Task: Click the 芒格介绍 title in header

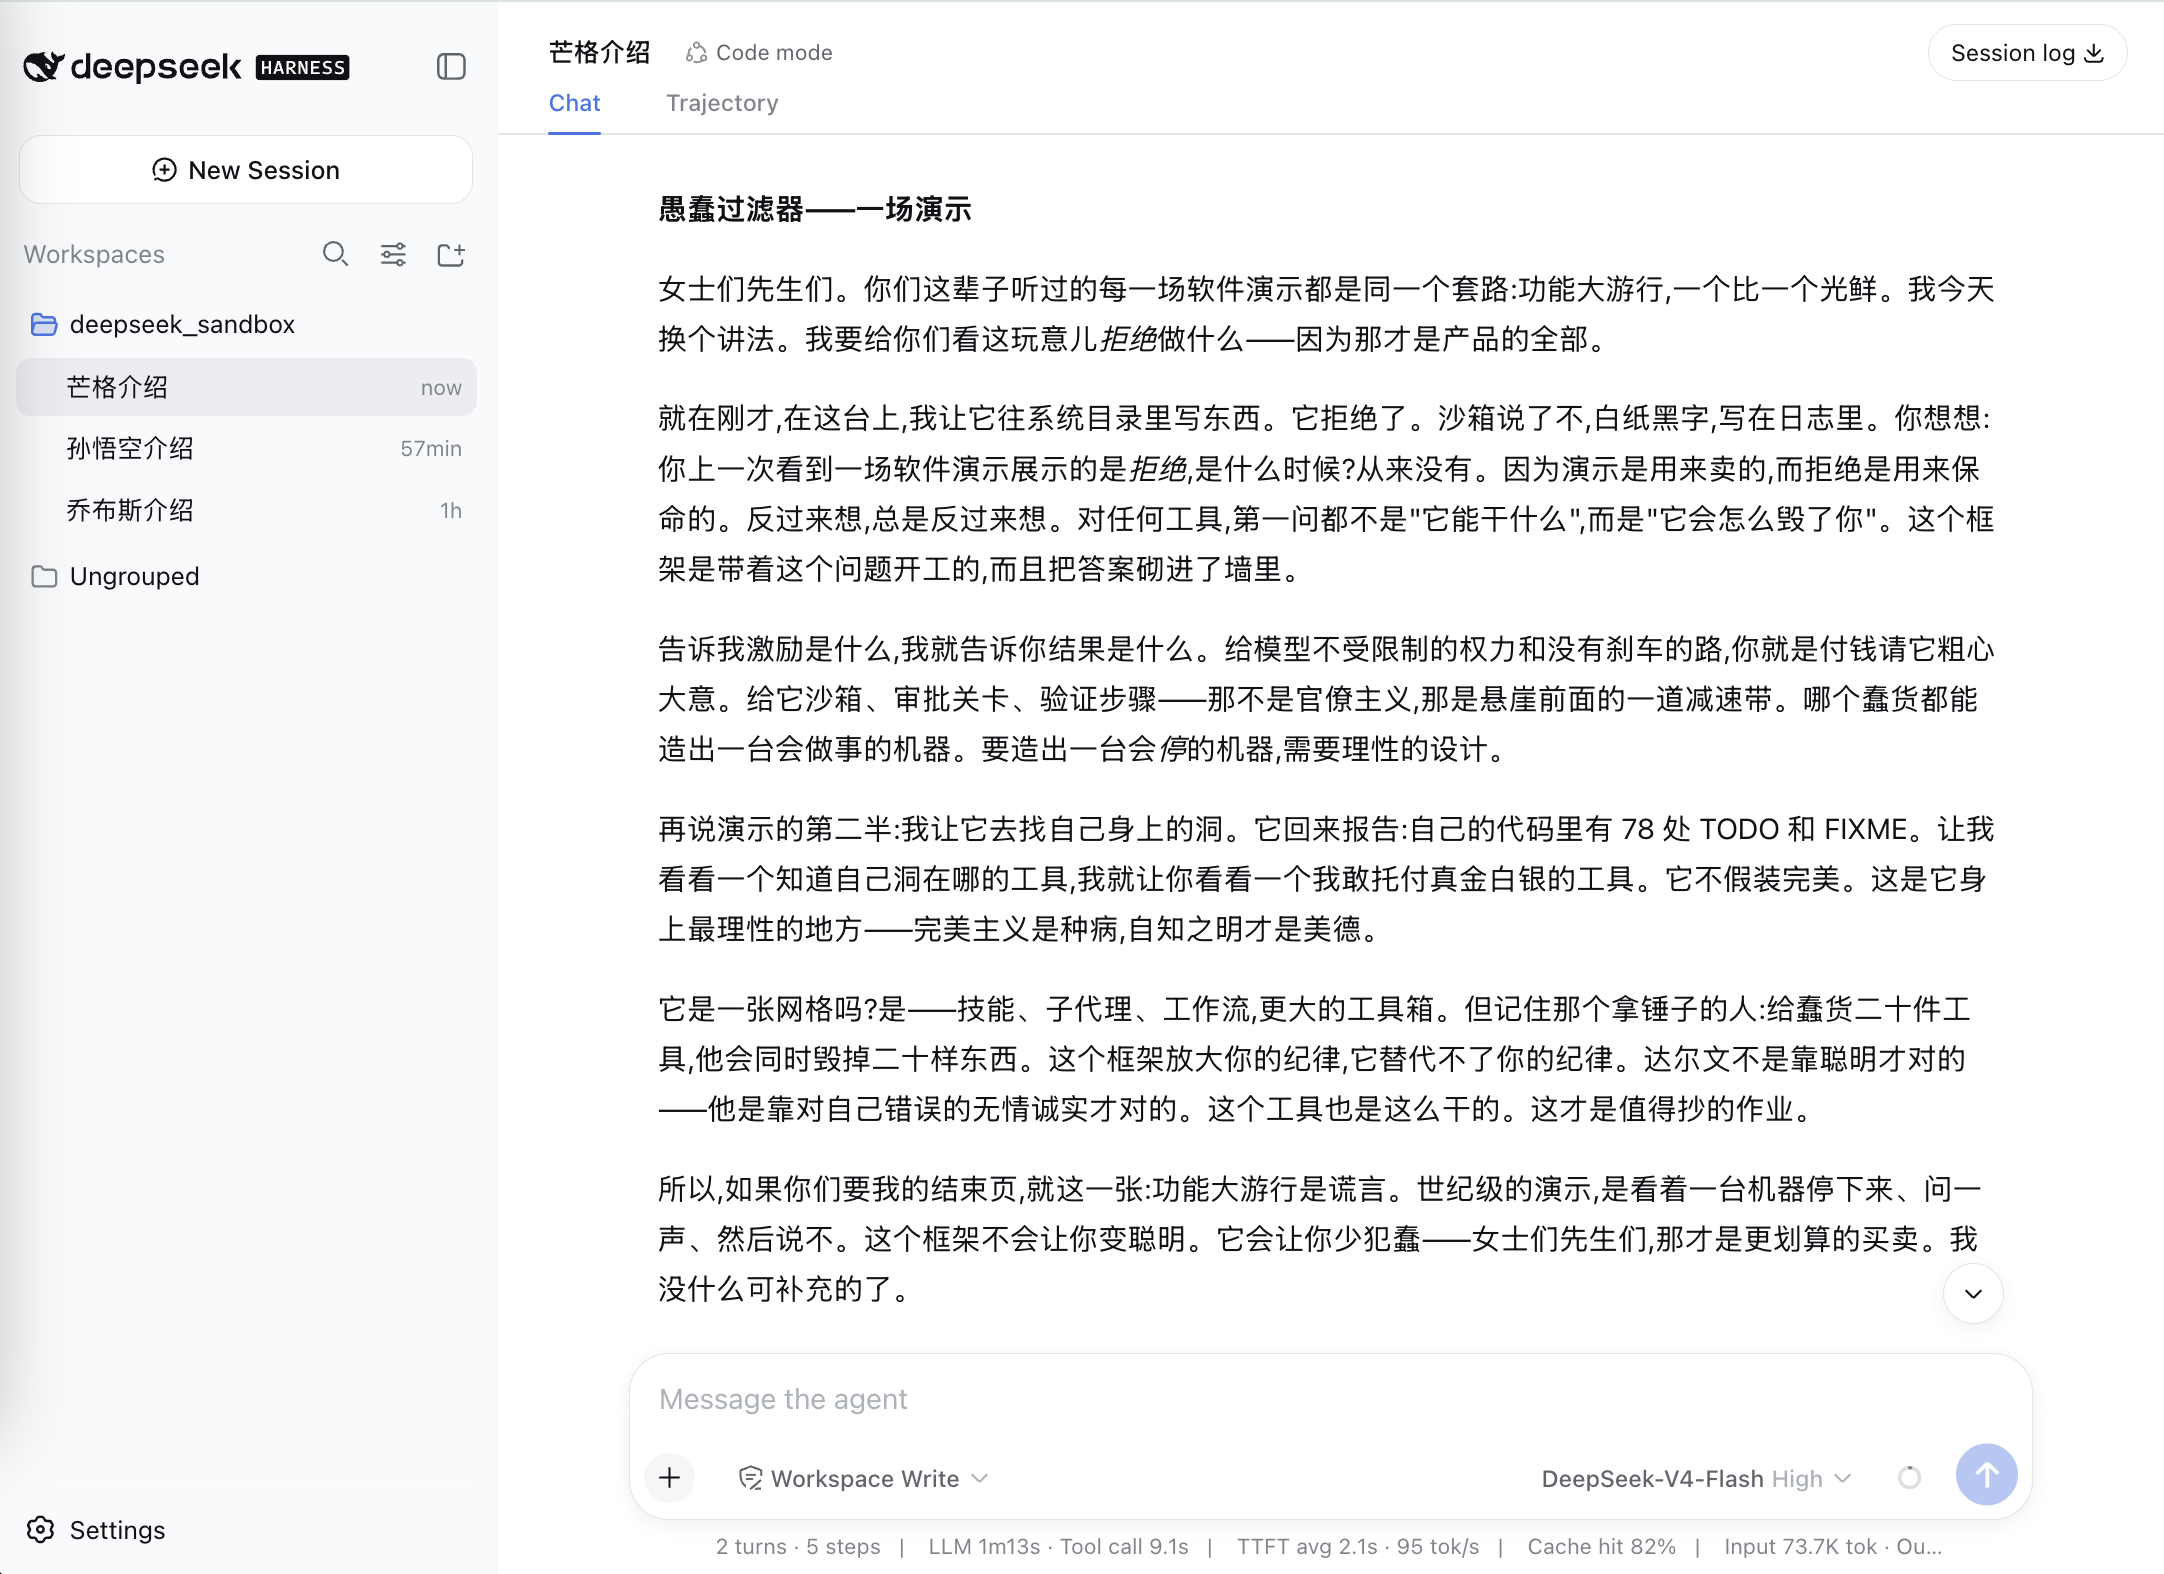Action: (599, 52)
